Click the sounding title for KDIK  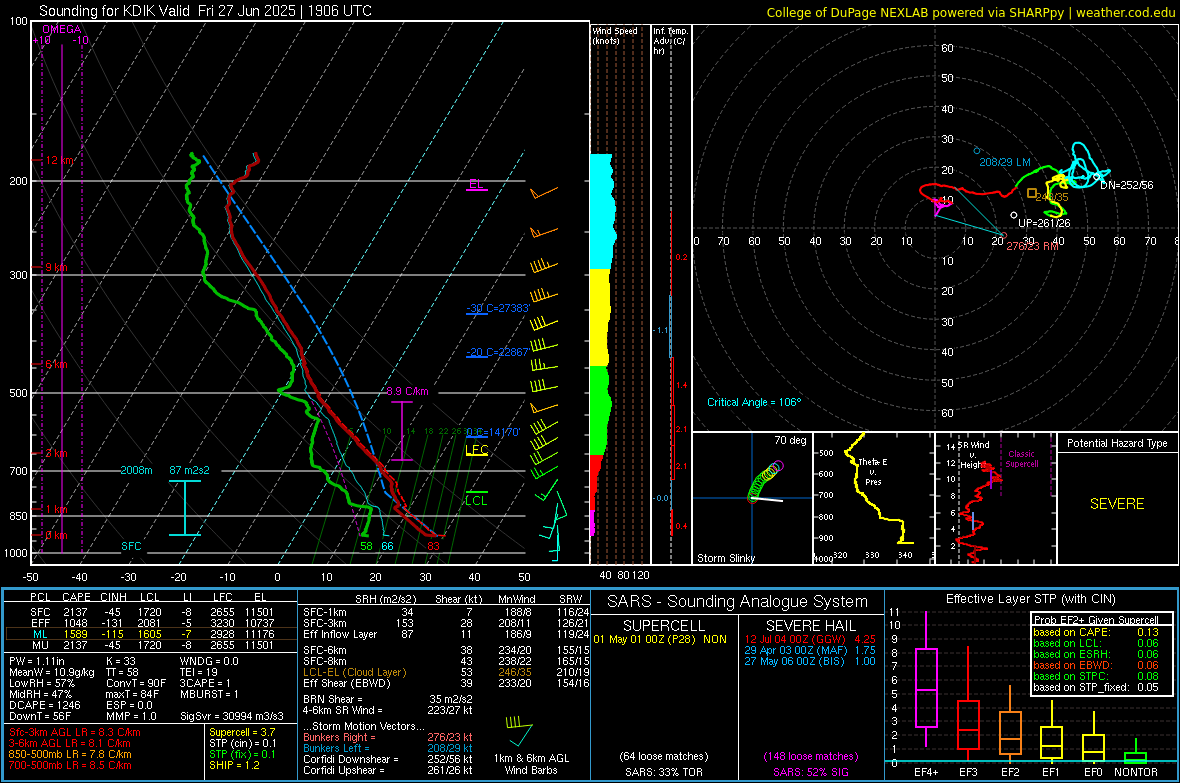[205, 11]
